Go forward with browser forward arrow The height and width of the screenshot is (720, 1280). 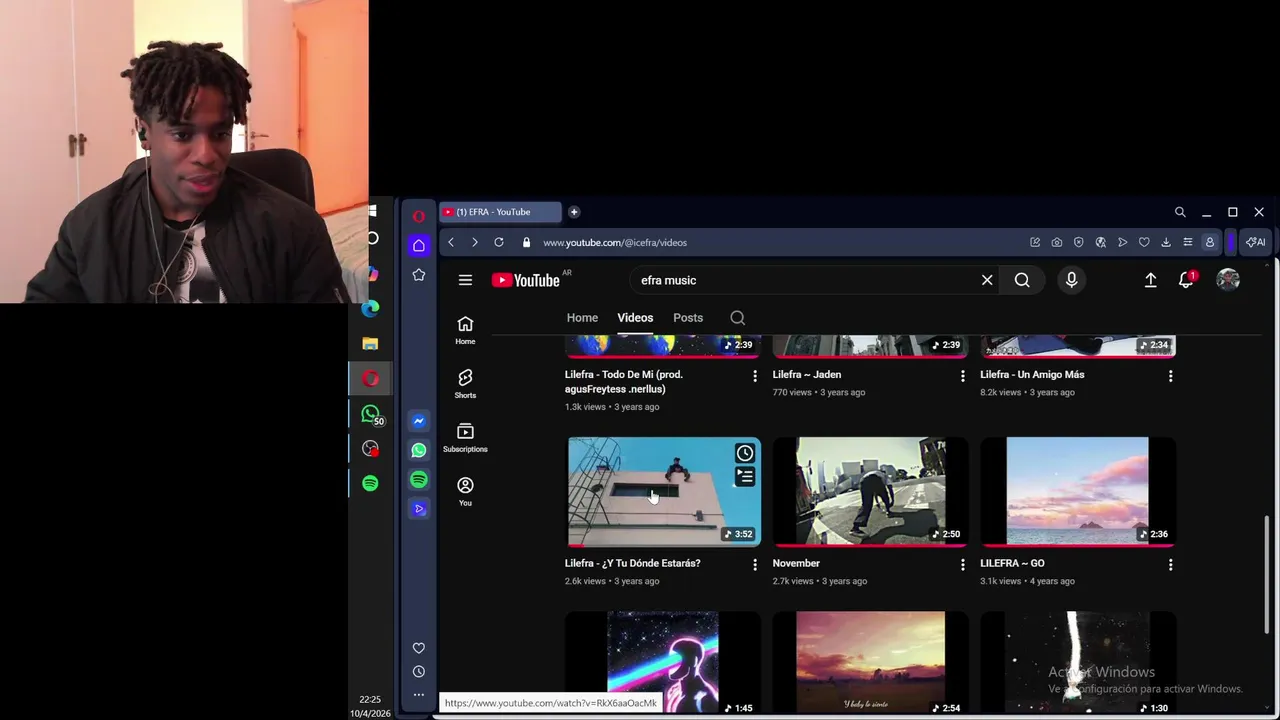(475, 242)
